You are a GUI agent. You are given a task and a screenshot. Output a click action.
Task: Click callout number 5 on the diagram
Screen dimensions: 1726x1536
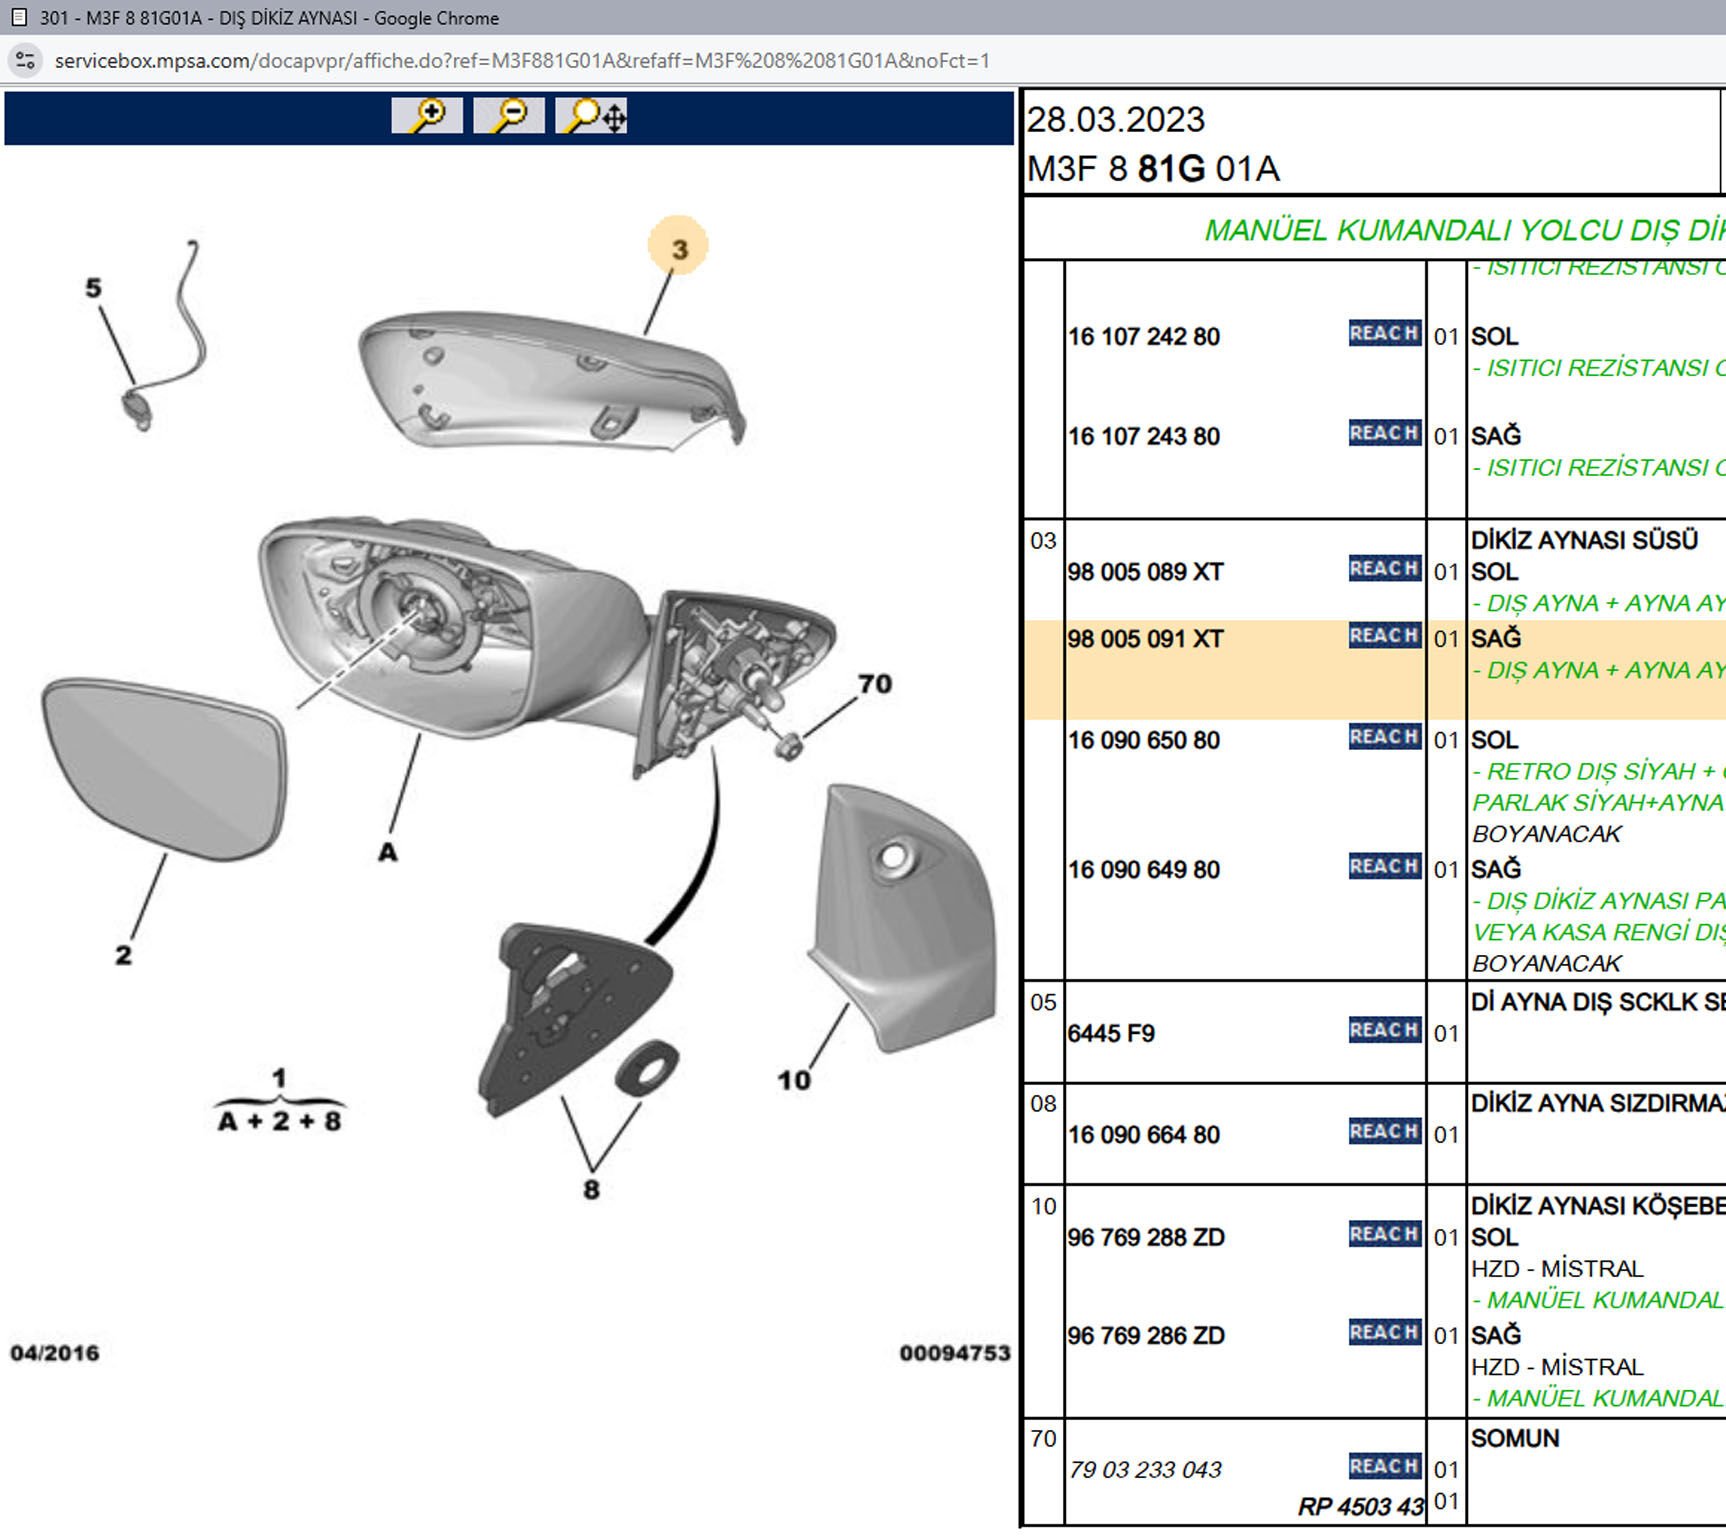(93, 288)
